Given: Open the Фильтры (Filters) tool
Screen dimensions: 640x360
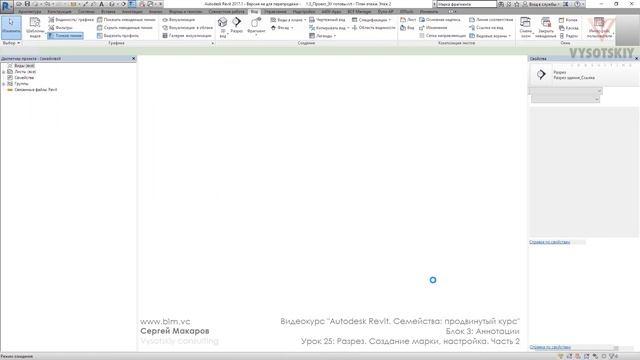Looking at the screenshot, I should coord(60,28).
